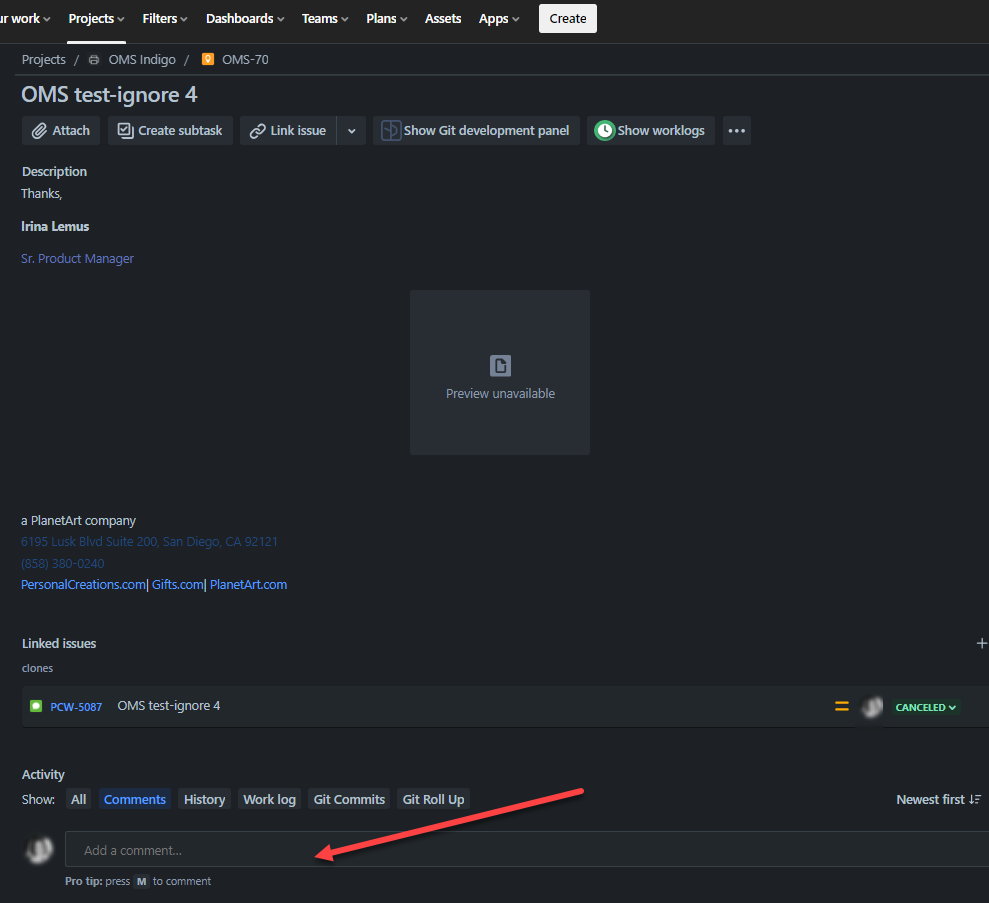Show Git development panel
The height and width of the screenshot is (903, 989).
point(476,131)
